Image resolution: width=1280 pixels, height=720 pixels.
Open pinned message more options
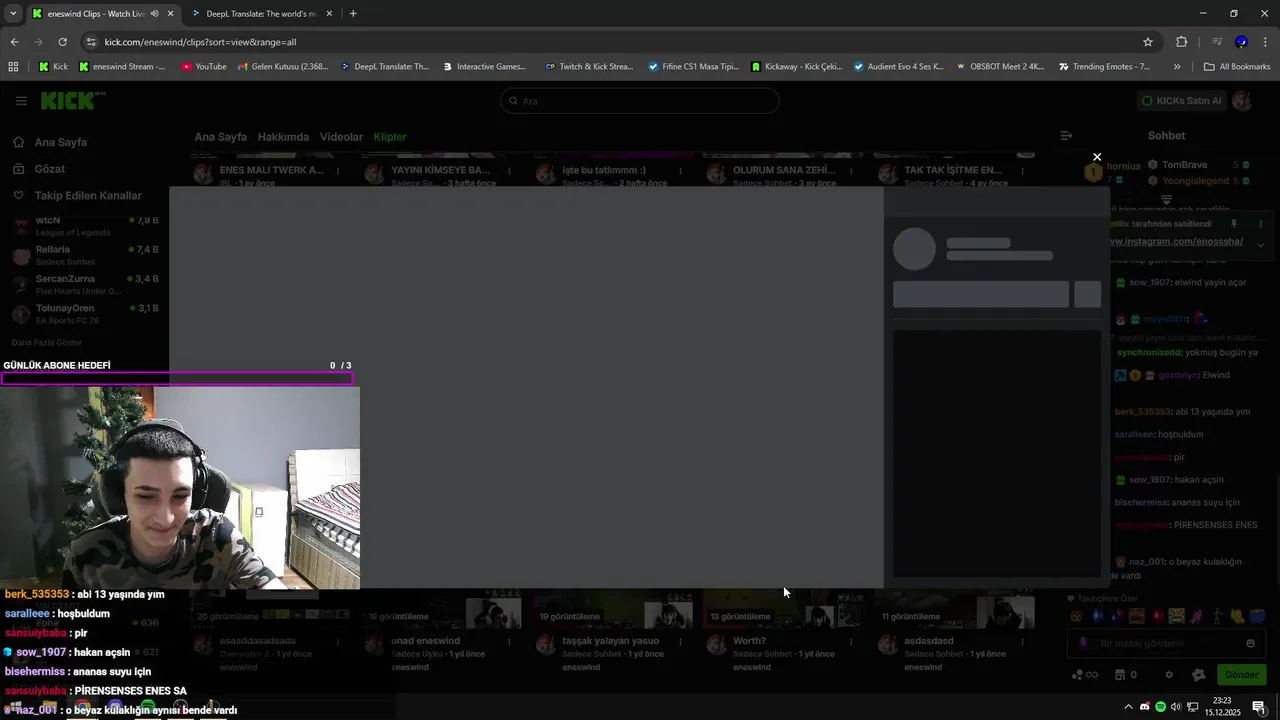click(1260, 224)
